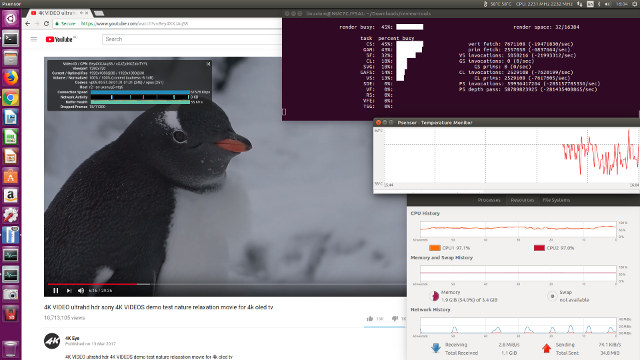Go to the YouTube home logo
Image resolution: width=640 pixels, height=360 pixels.
click(x=59, y=39)
